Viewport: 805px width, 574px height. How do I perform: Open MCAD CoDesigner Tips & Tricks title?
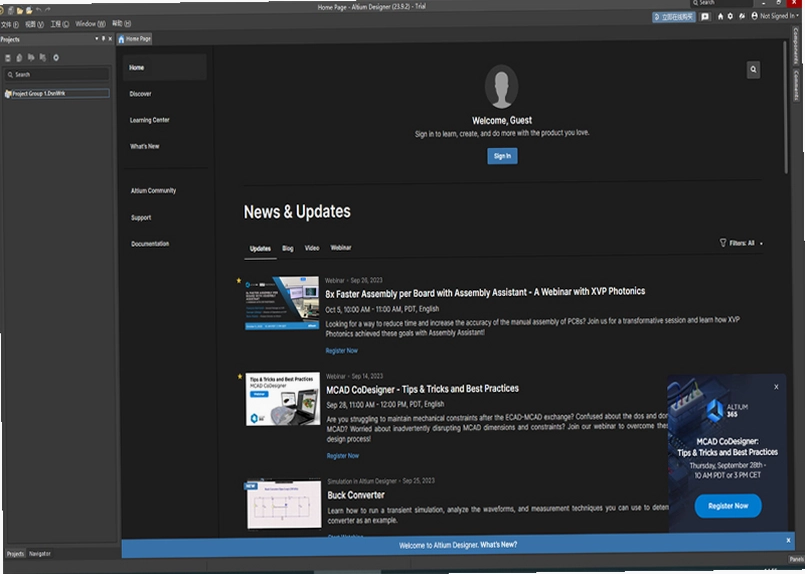(x=423, y=389)
